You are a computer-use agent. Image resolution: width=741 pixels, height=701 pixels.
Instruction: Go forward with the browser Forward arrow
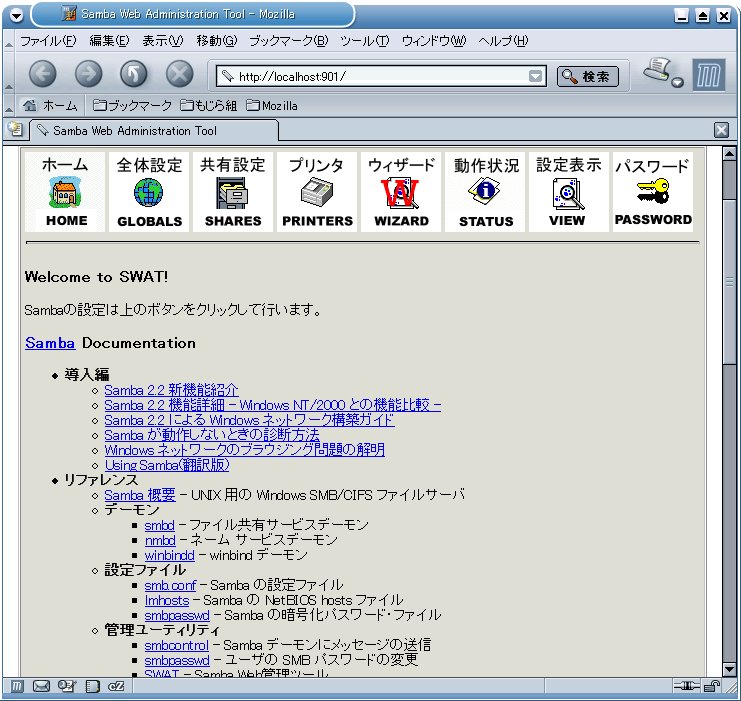click(88, 74)
